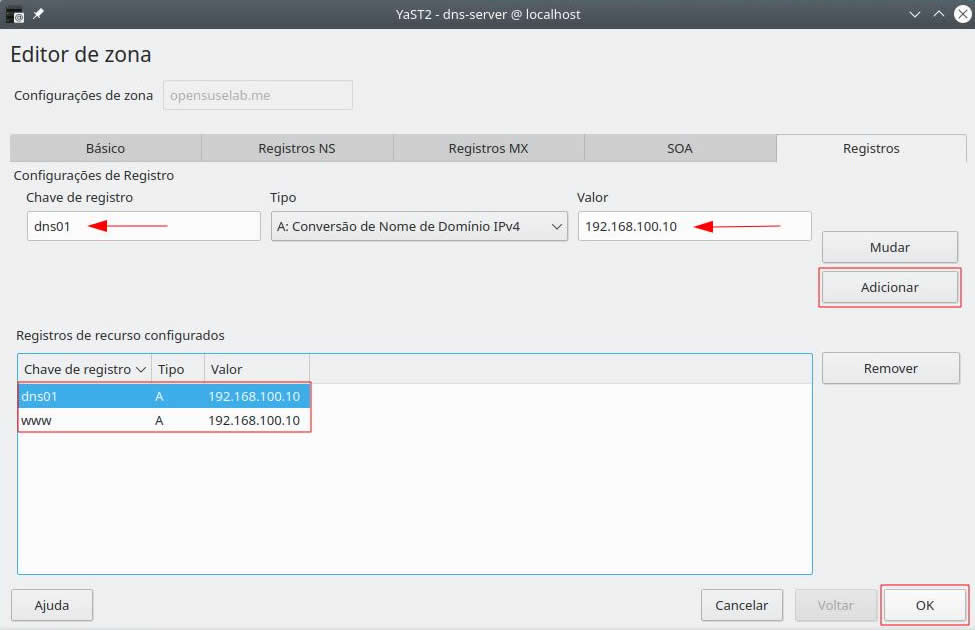The height and width of the screenshot is (630, 975).
Task: Select the www record row
Action: coord(164,421)
